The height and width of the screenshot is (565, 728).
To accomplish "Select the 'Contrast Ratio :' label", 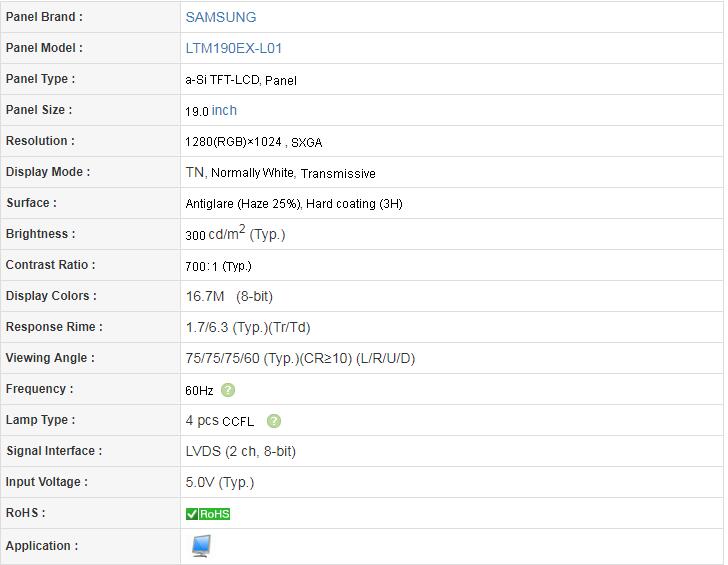I will click(50, 265).
